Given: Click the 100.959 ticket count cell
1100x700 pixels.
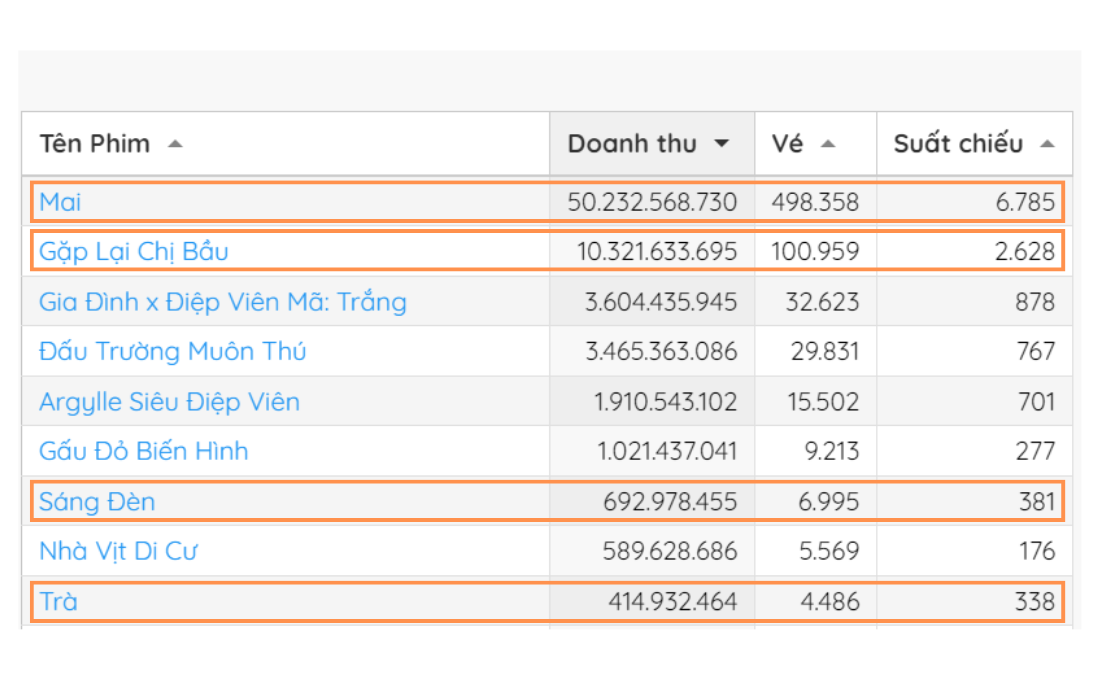Looking at the screenshot, I should (815, 251).
